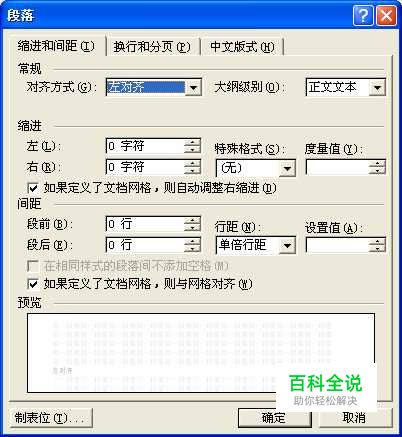
Task: Click the 设置值 value field
Action: coord(337,245)
